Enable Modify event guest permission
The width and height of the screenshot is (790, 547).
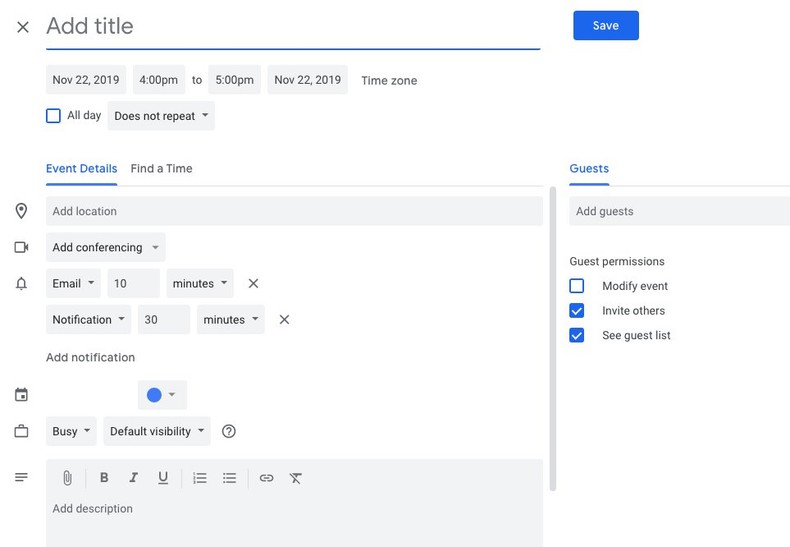577,286
